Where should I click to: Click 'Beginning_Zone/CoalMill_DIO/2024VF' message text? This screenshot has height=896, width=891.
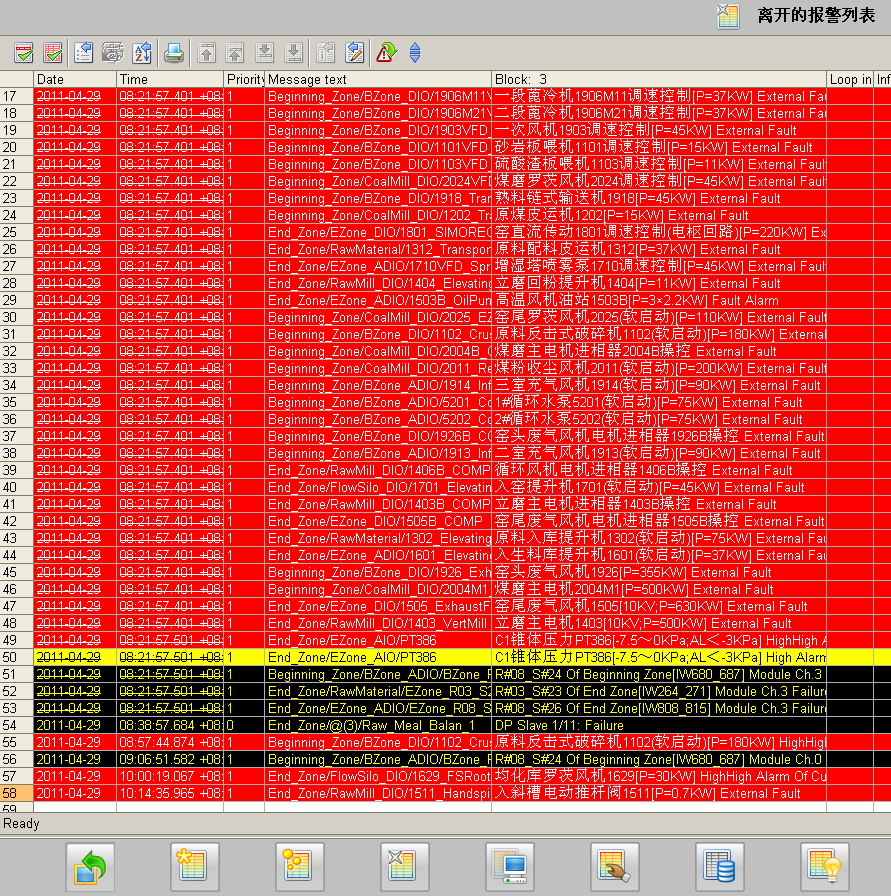coord(379,181)
